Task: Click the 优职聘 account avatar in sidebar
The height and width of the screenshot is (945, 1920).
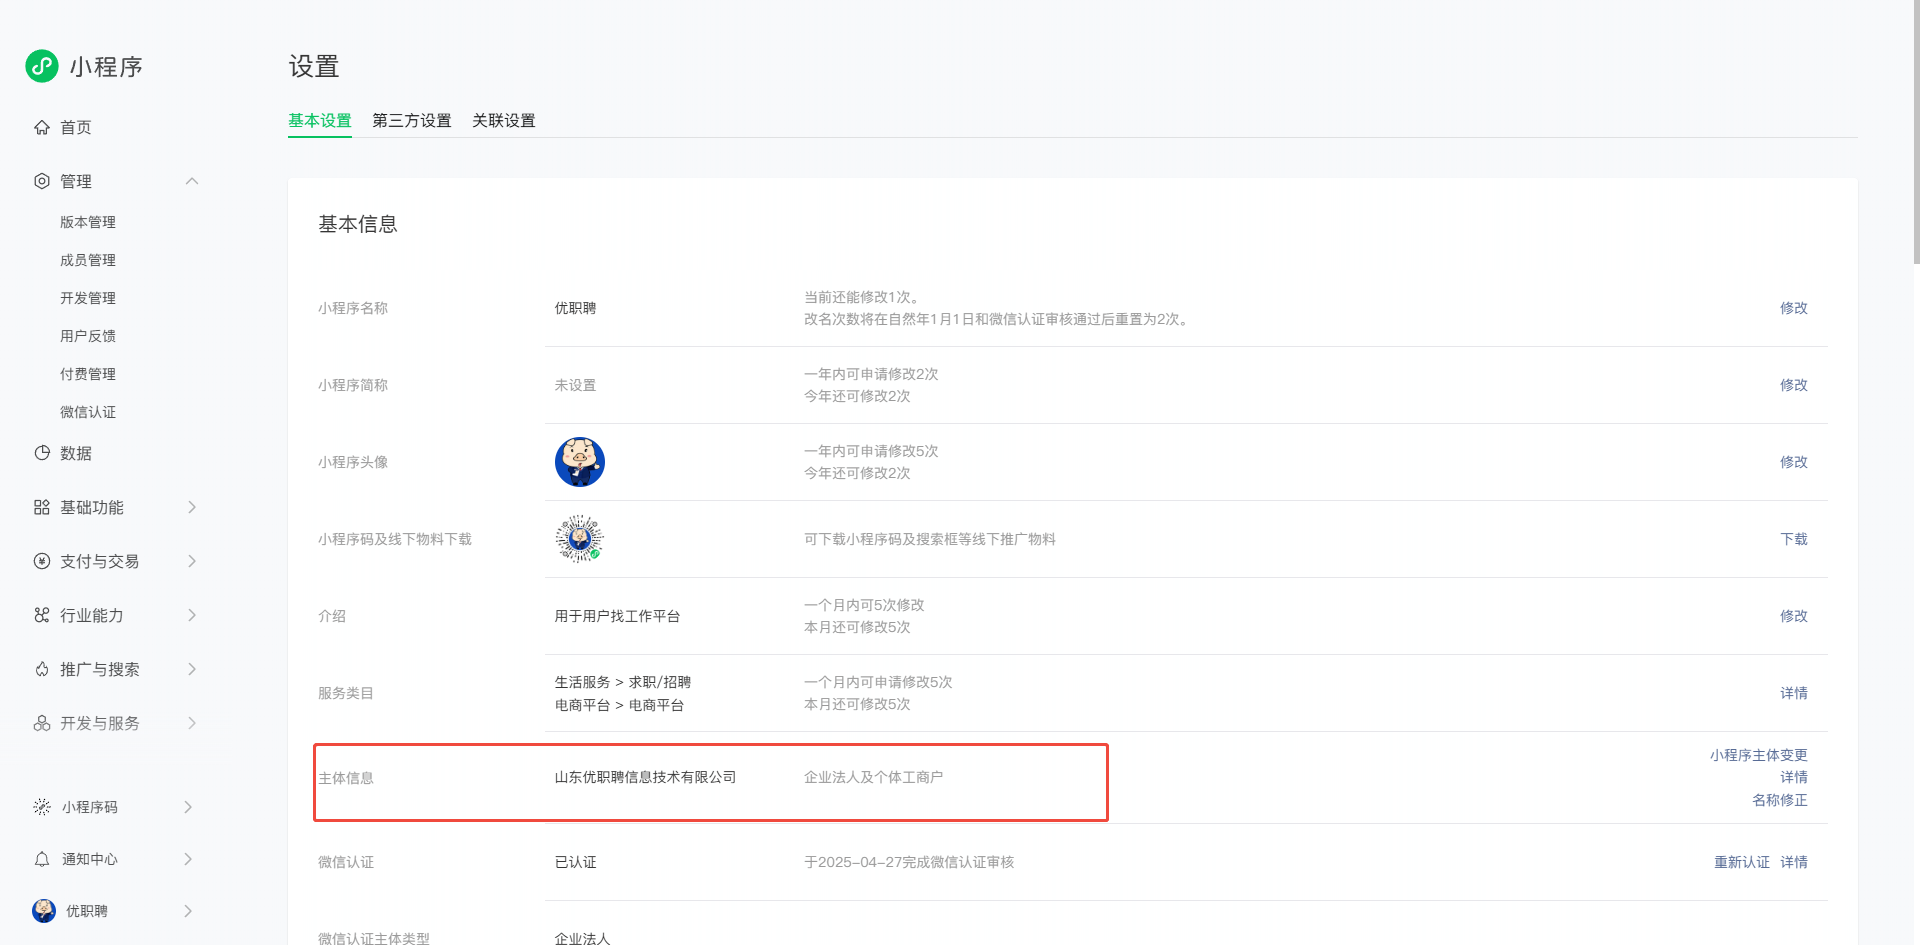Action: coord(44,910)
